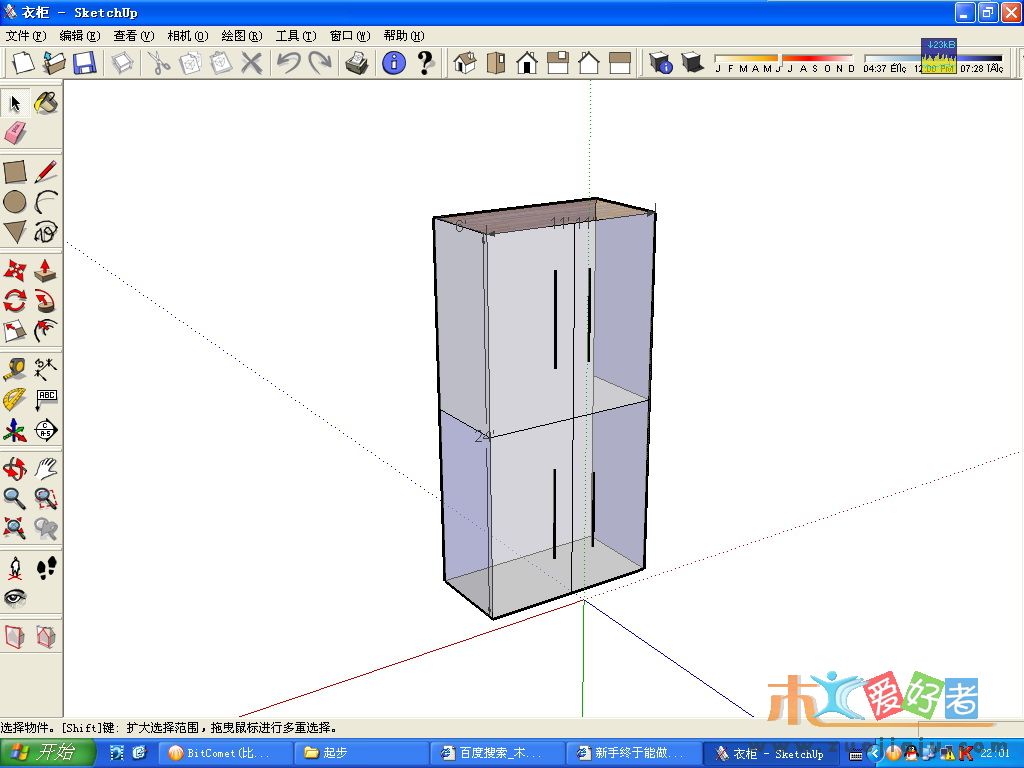
Task: Click the Windows 开始 start button
Action: tap(48, 753)
